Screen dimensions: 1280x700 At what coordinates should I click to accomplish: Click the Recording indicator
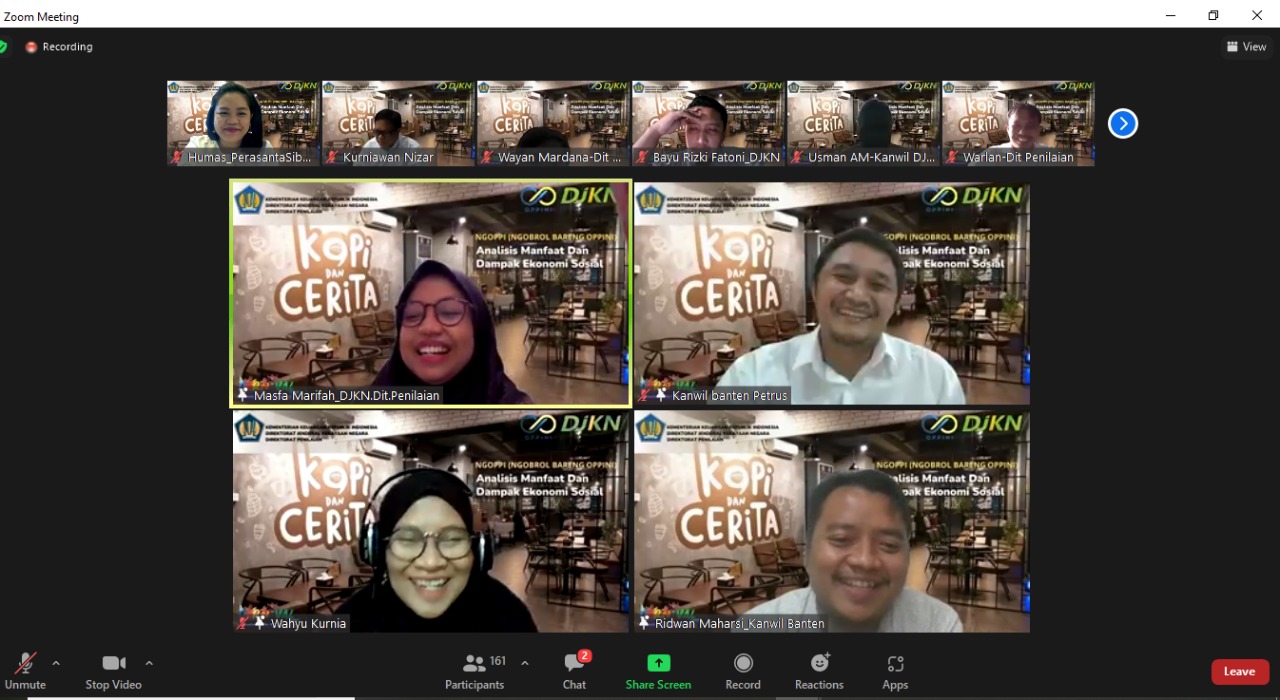pos(59,47)
